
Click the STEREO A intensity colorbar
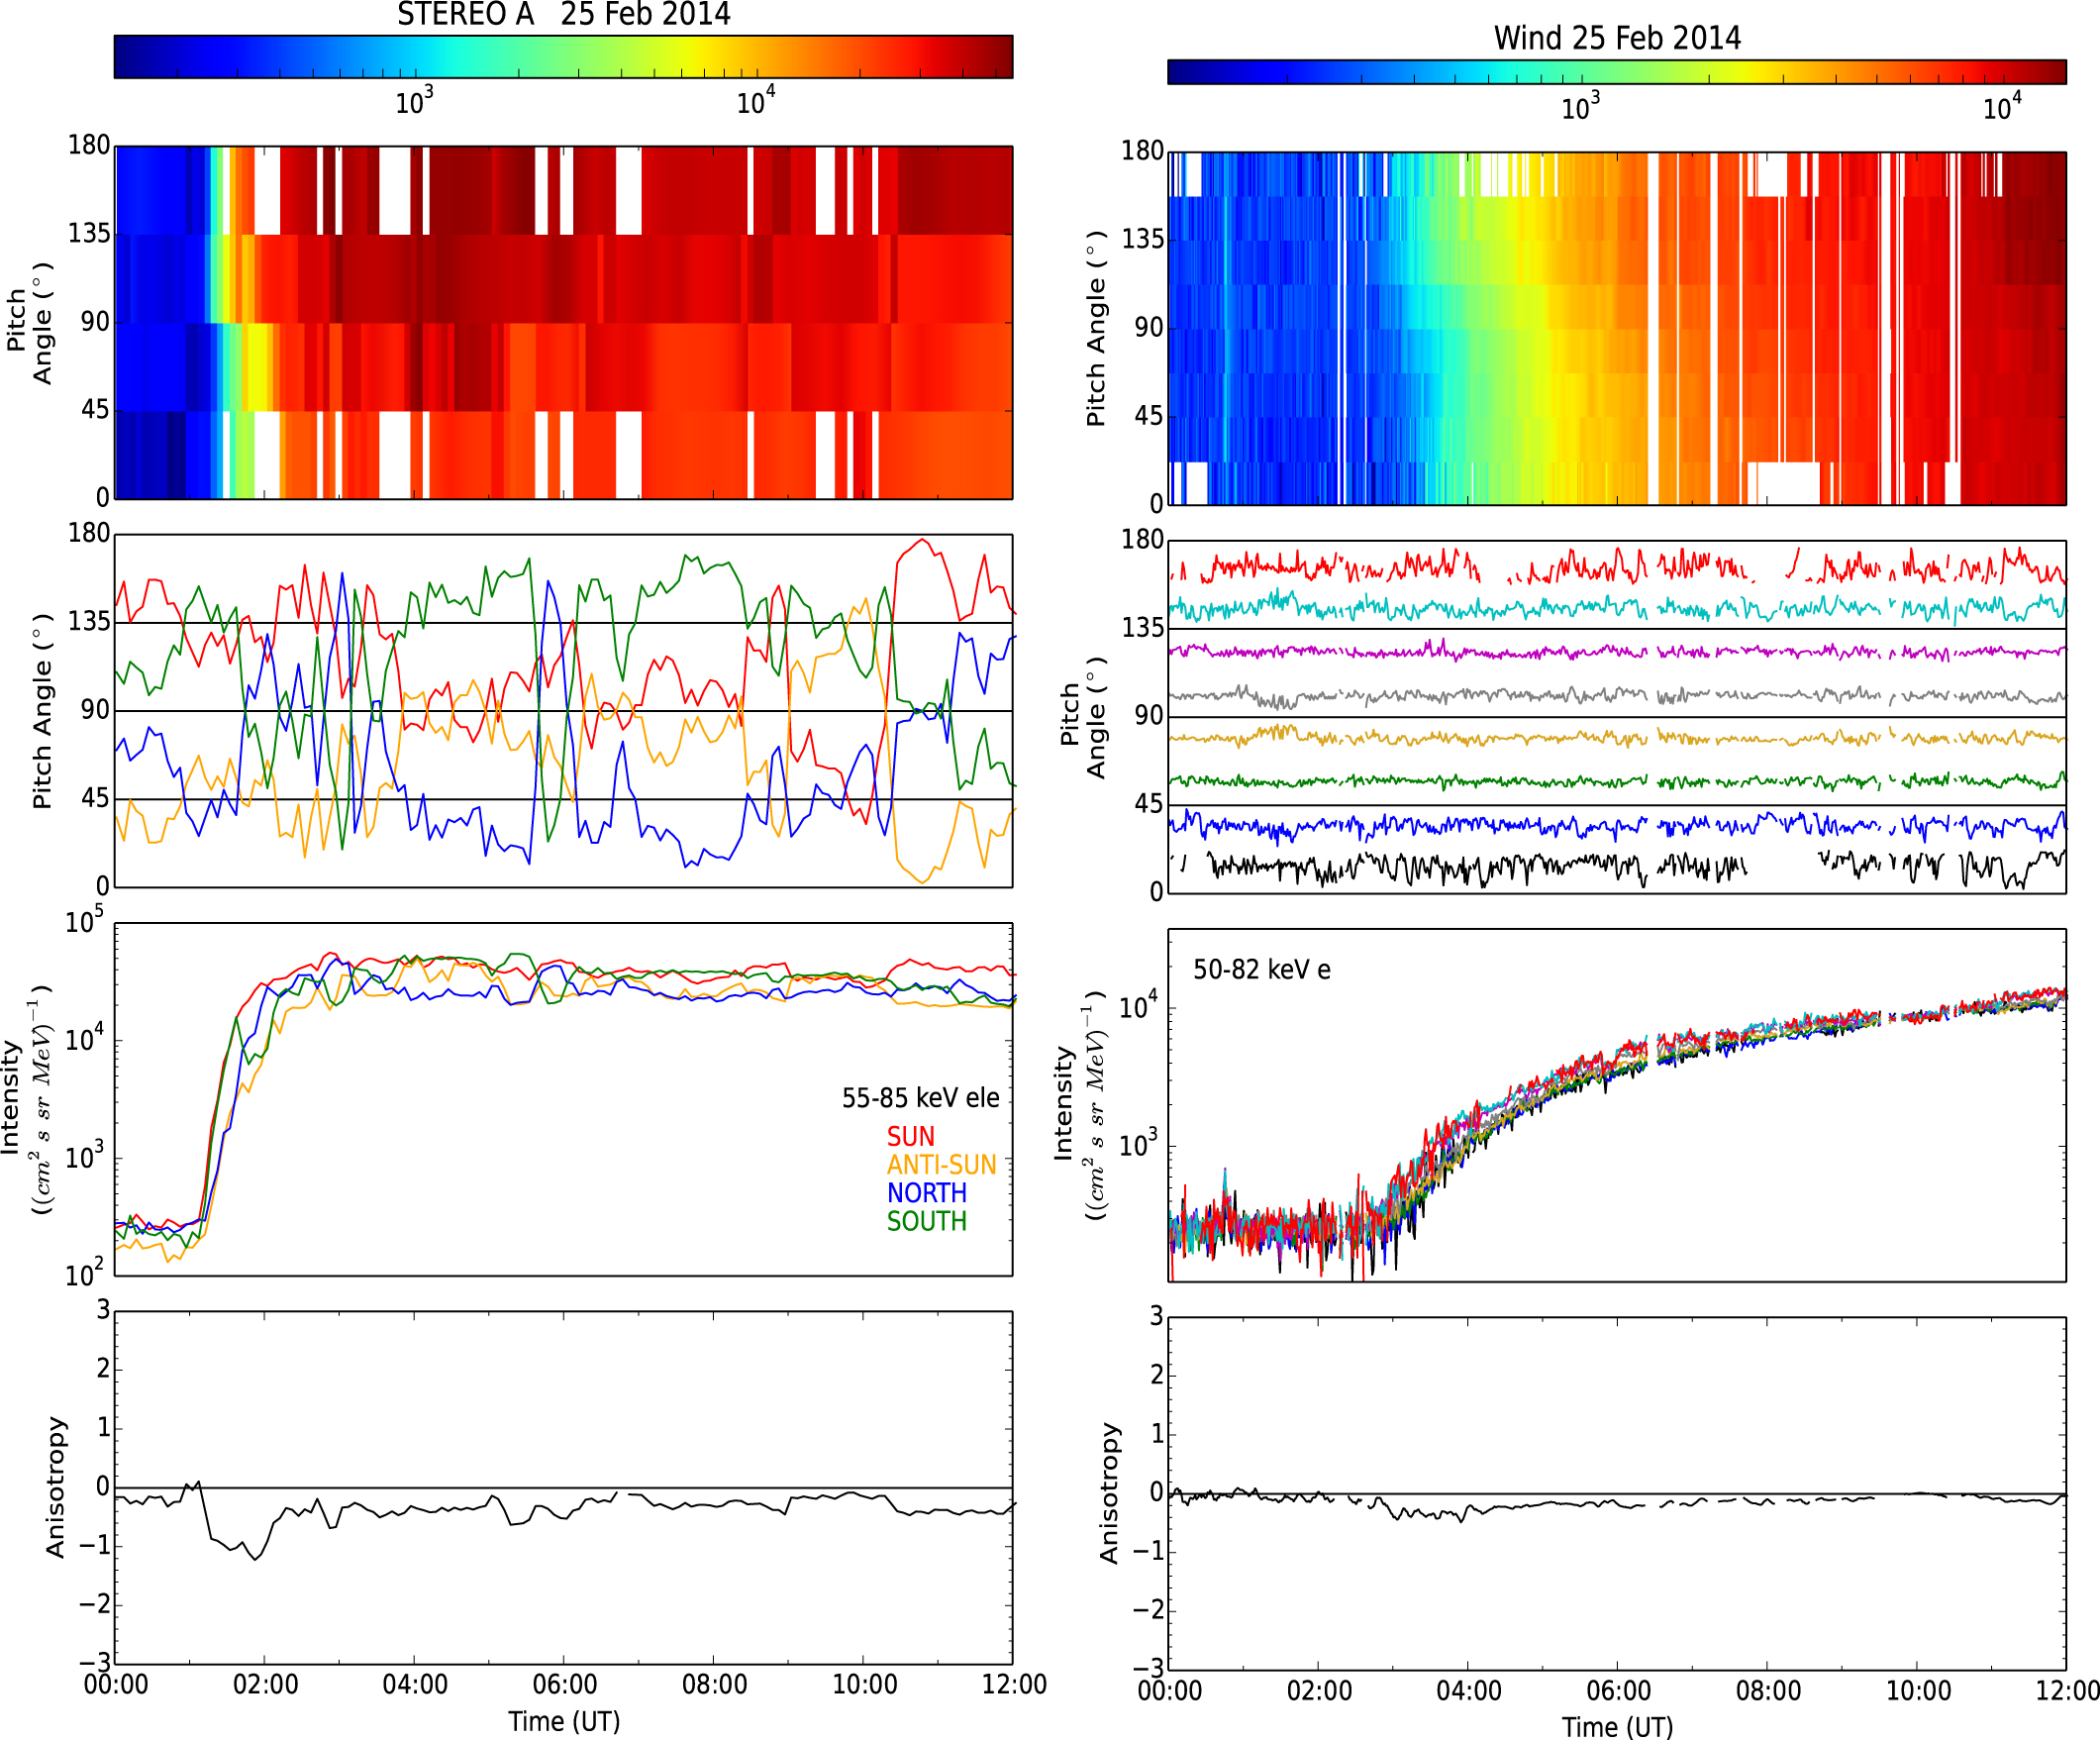click(x=563, y=57)
